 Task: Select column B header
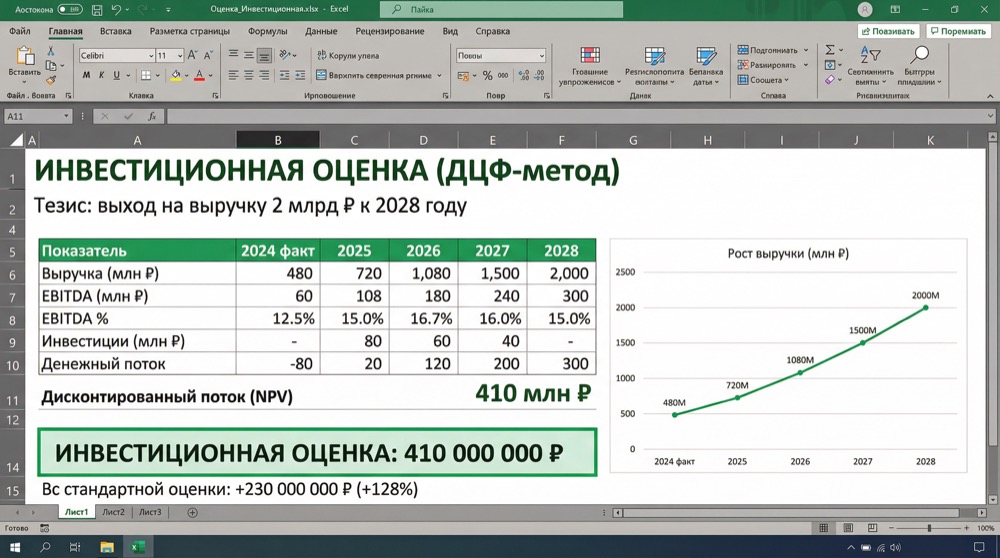pos(277,140)
